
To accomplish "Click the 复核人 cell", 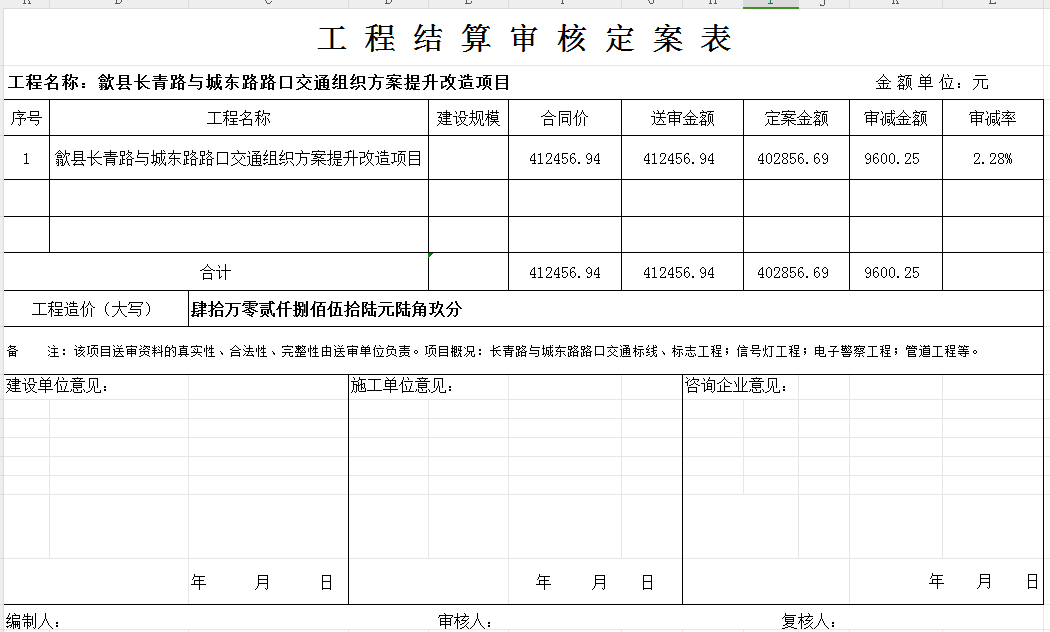I will [808, 621].
